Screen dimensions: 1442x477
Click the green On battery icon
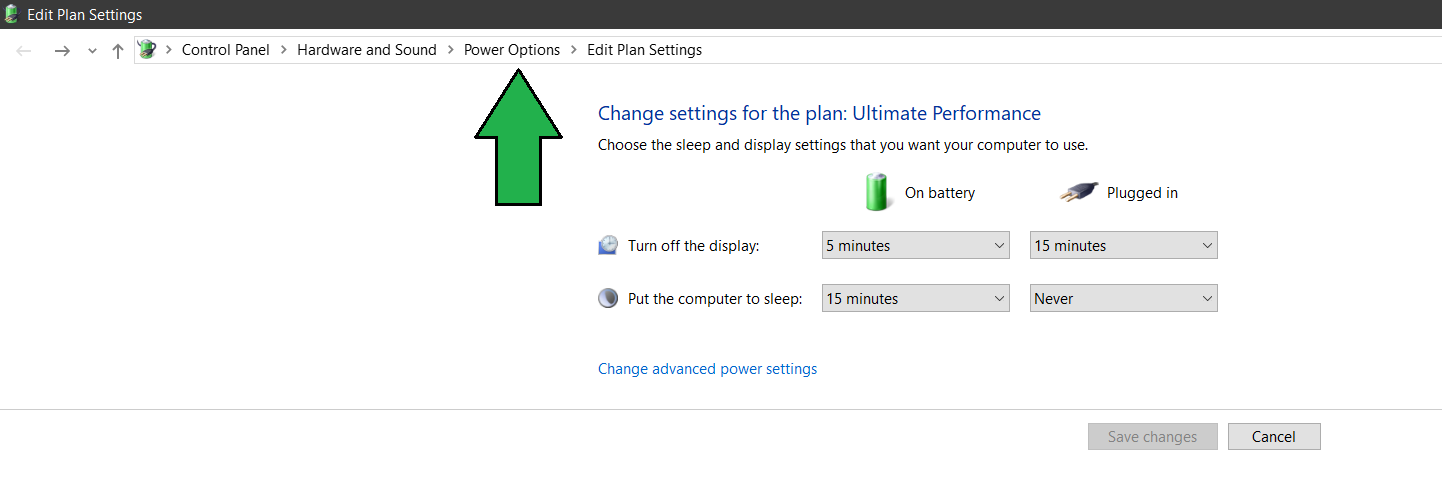(x=877, y=192)
